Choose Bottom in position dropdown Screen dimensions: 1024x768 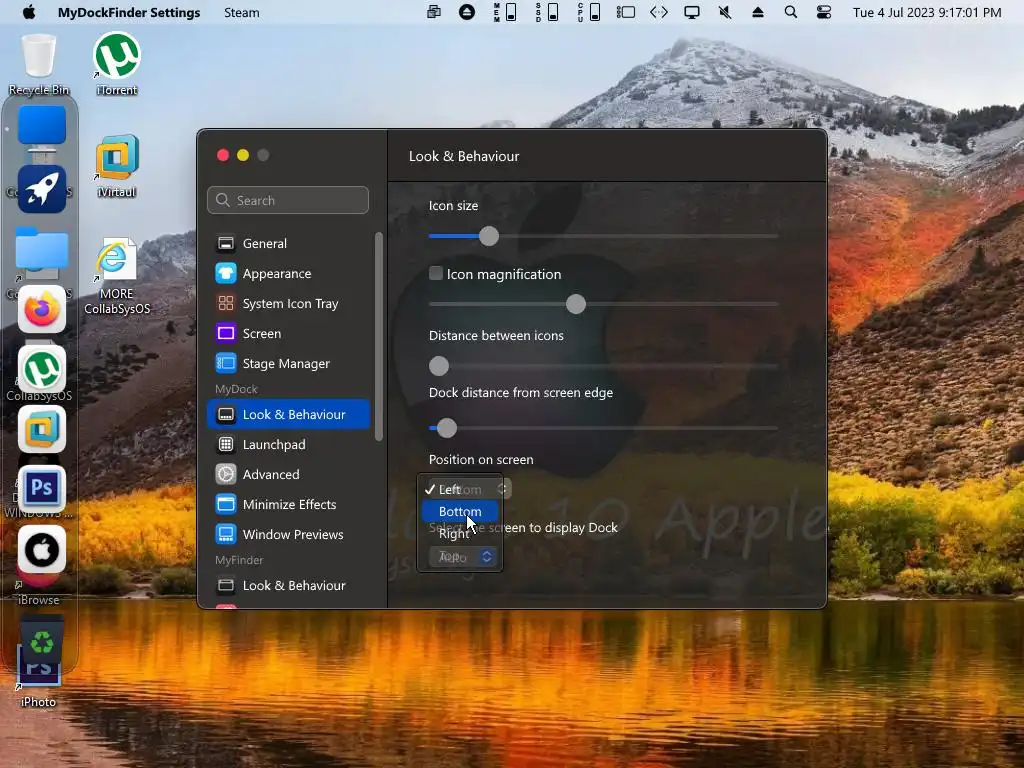pos(460,511)
